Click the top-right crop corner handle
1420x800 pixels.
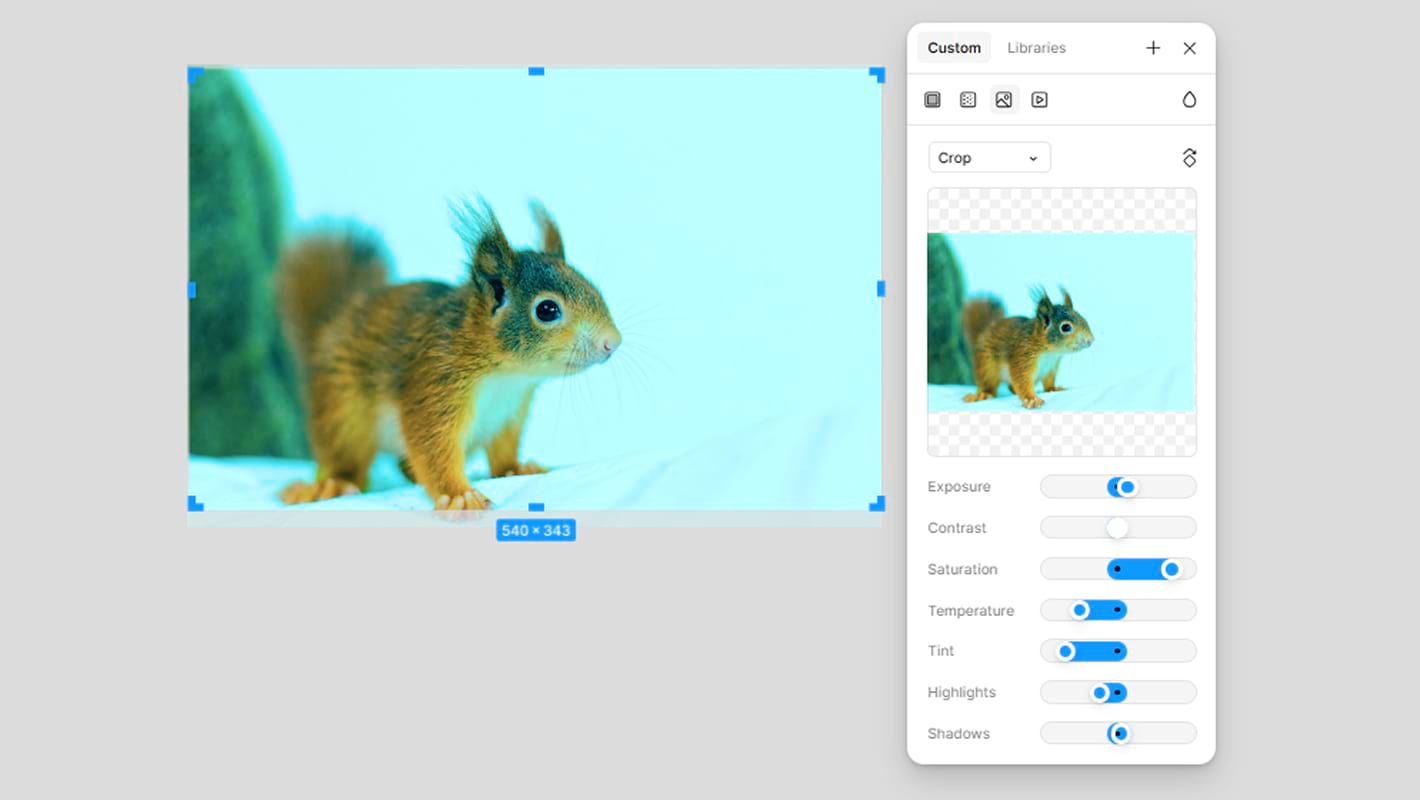[877, 74]
